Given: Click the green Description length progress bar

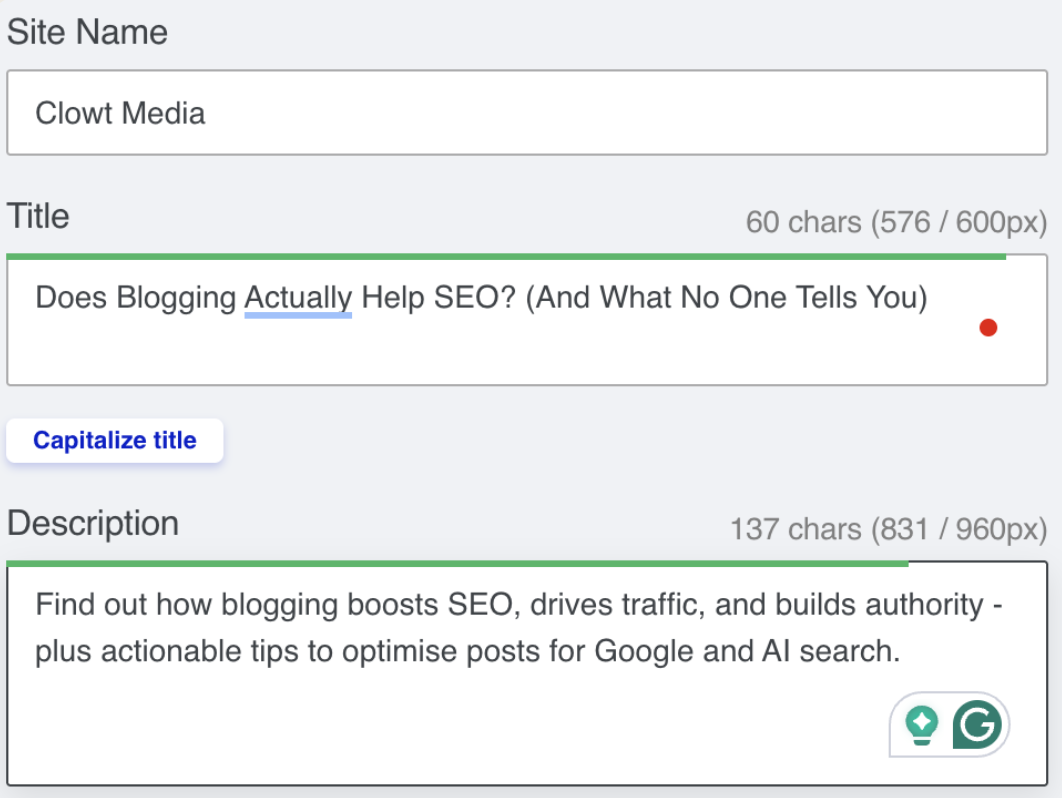Looking at the screenshot, I should [x=457, y=564].
